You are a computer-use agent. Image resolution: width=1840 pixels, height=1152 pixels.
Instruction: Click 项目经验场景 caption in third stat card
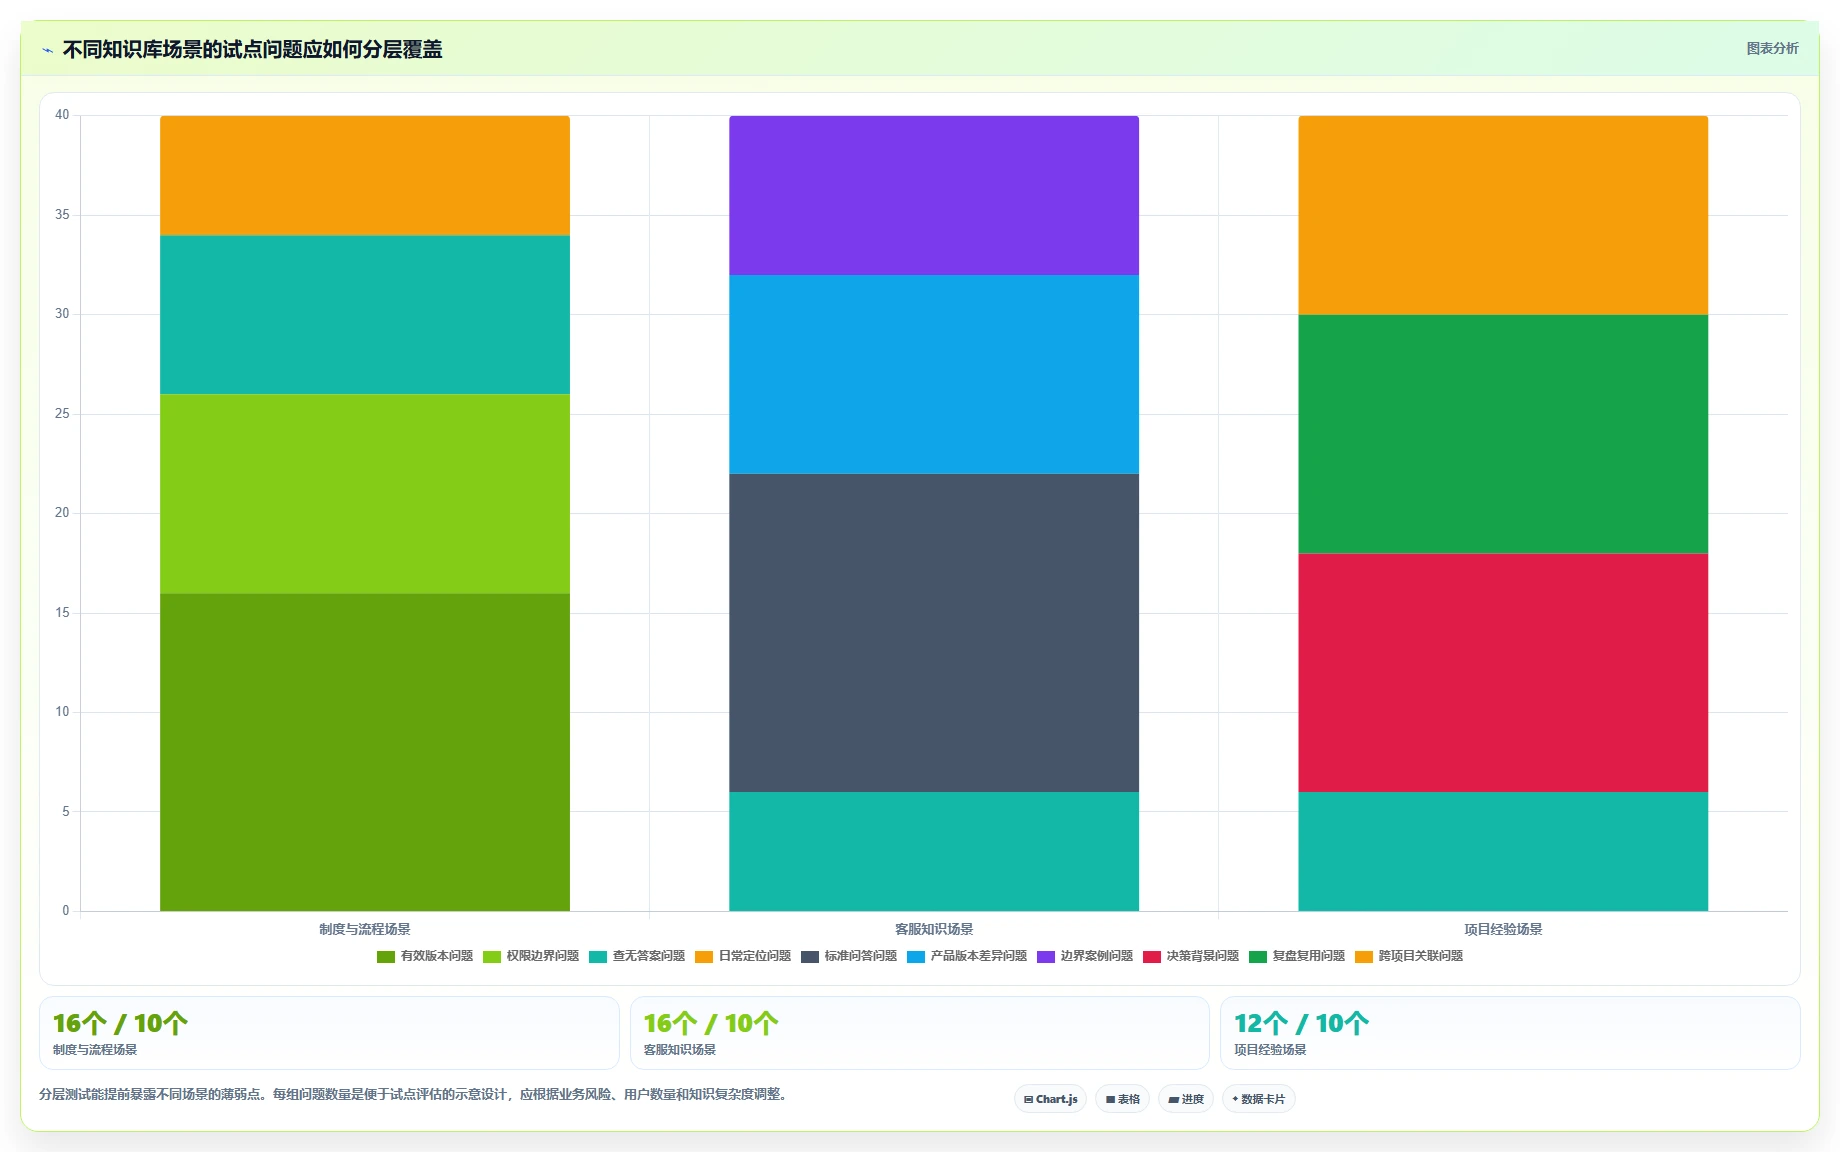coord(1270,1050)
